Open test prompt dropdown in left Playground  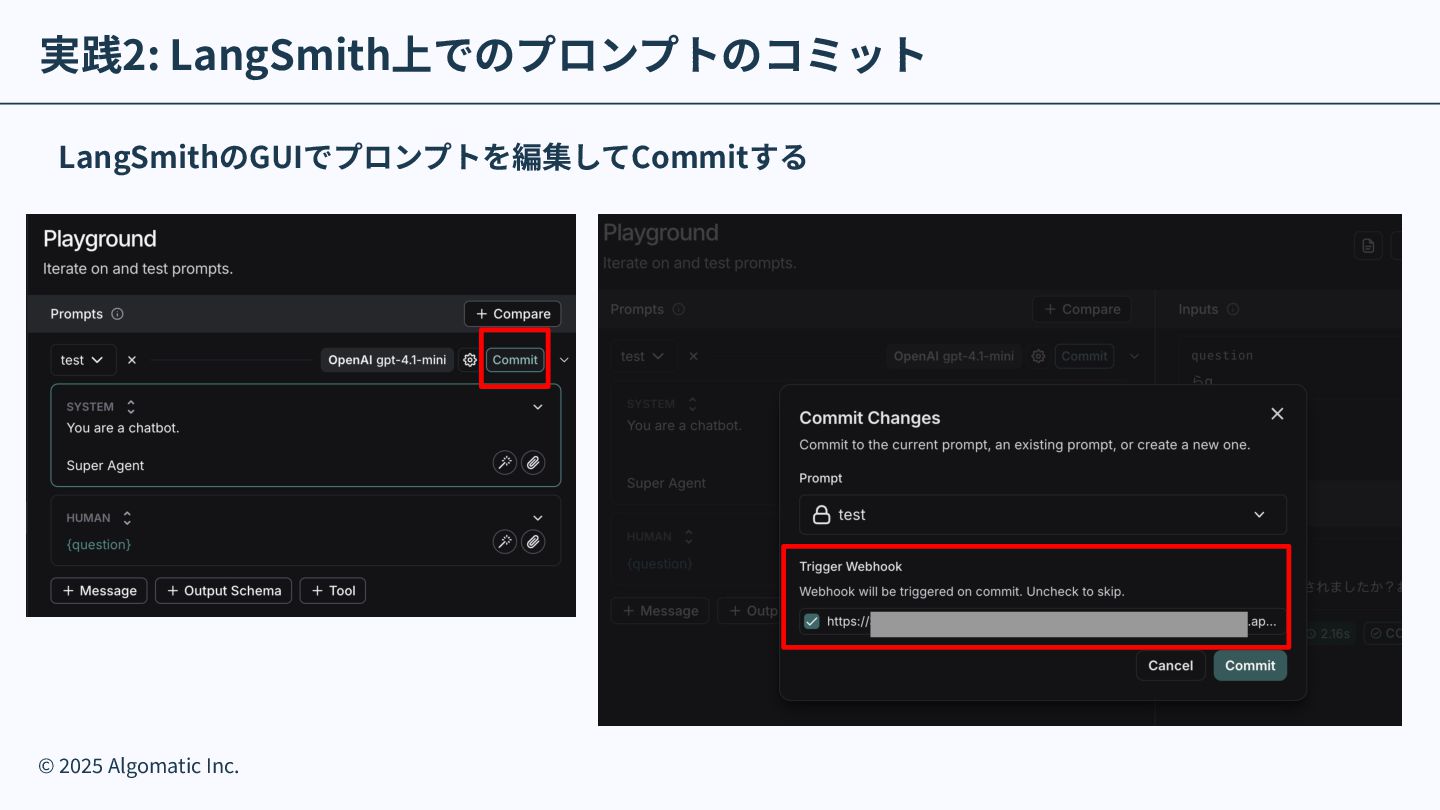[83, 360]
